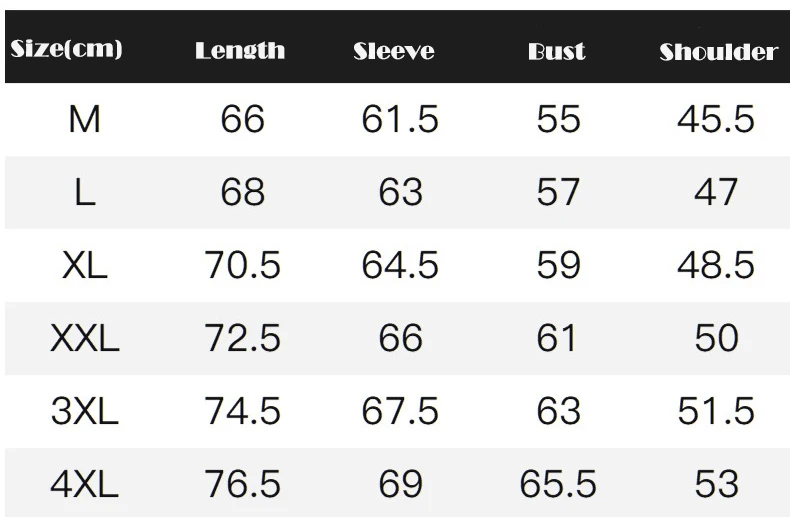Image resolution: width=790 pixels, height=517 pixels.
Task: Select the L size row label
Action: tap(84, 192)
